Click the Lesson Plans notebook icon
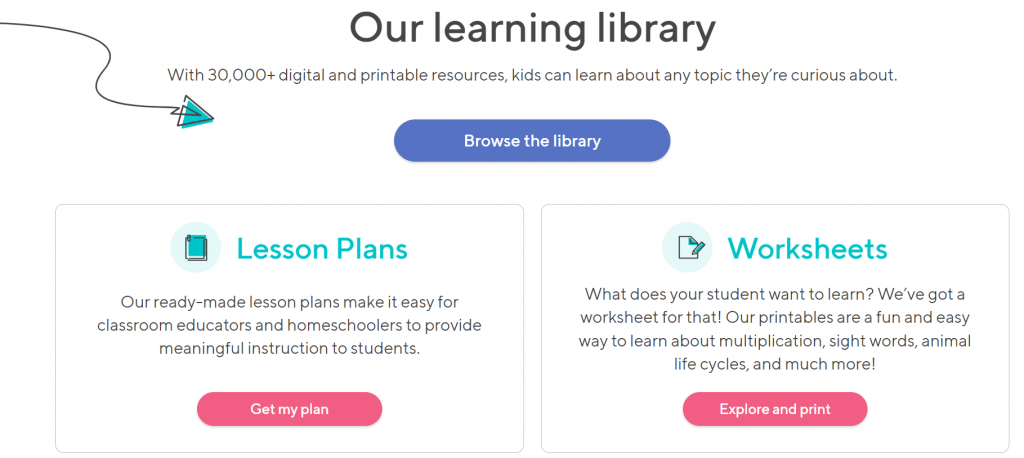The width and height of the screenshot is (1024, 458). click(x=196, y=248)
